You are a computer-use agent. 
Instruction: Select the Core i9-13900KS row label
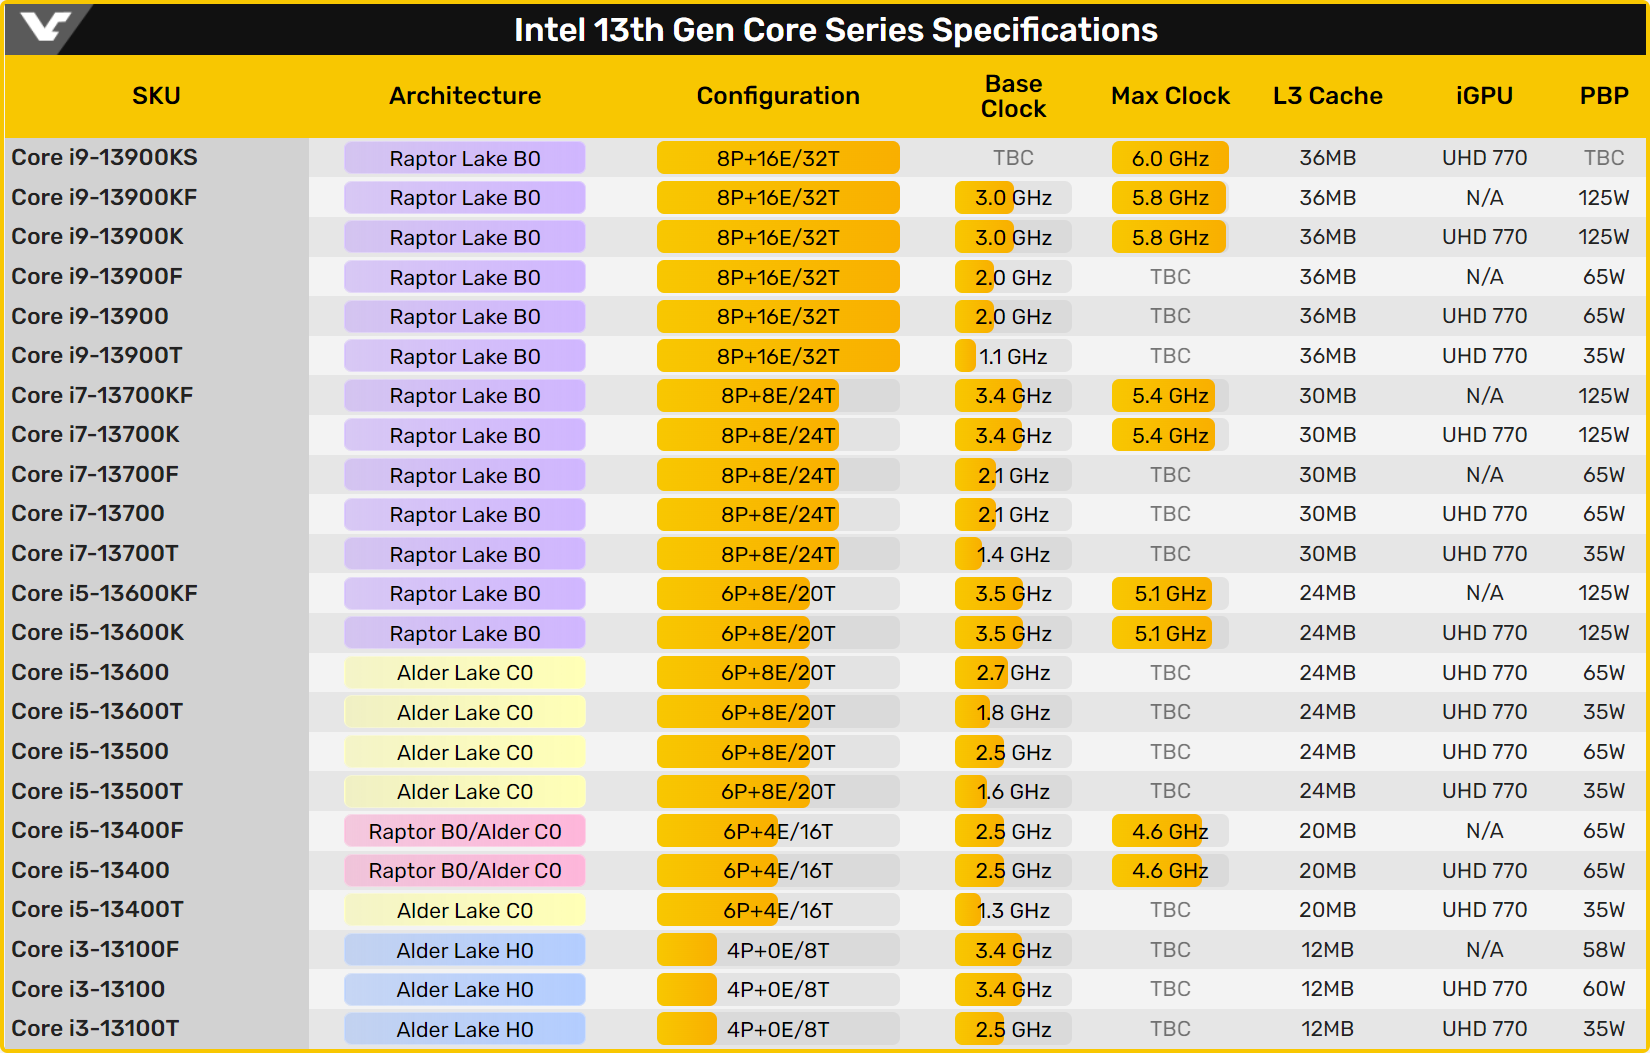(105, 158)
